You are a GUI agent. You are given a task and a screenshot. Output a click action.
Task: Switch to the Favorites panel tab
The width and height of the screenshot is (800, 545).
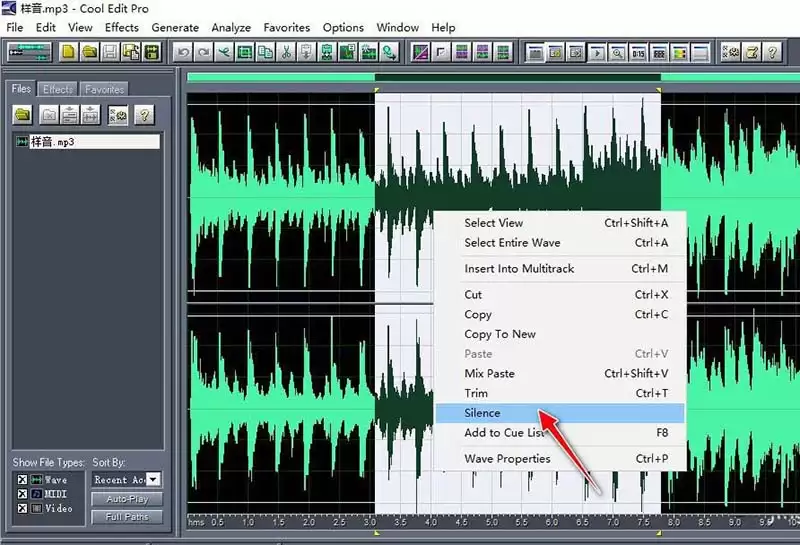tap(104, 89)
